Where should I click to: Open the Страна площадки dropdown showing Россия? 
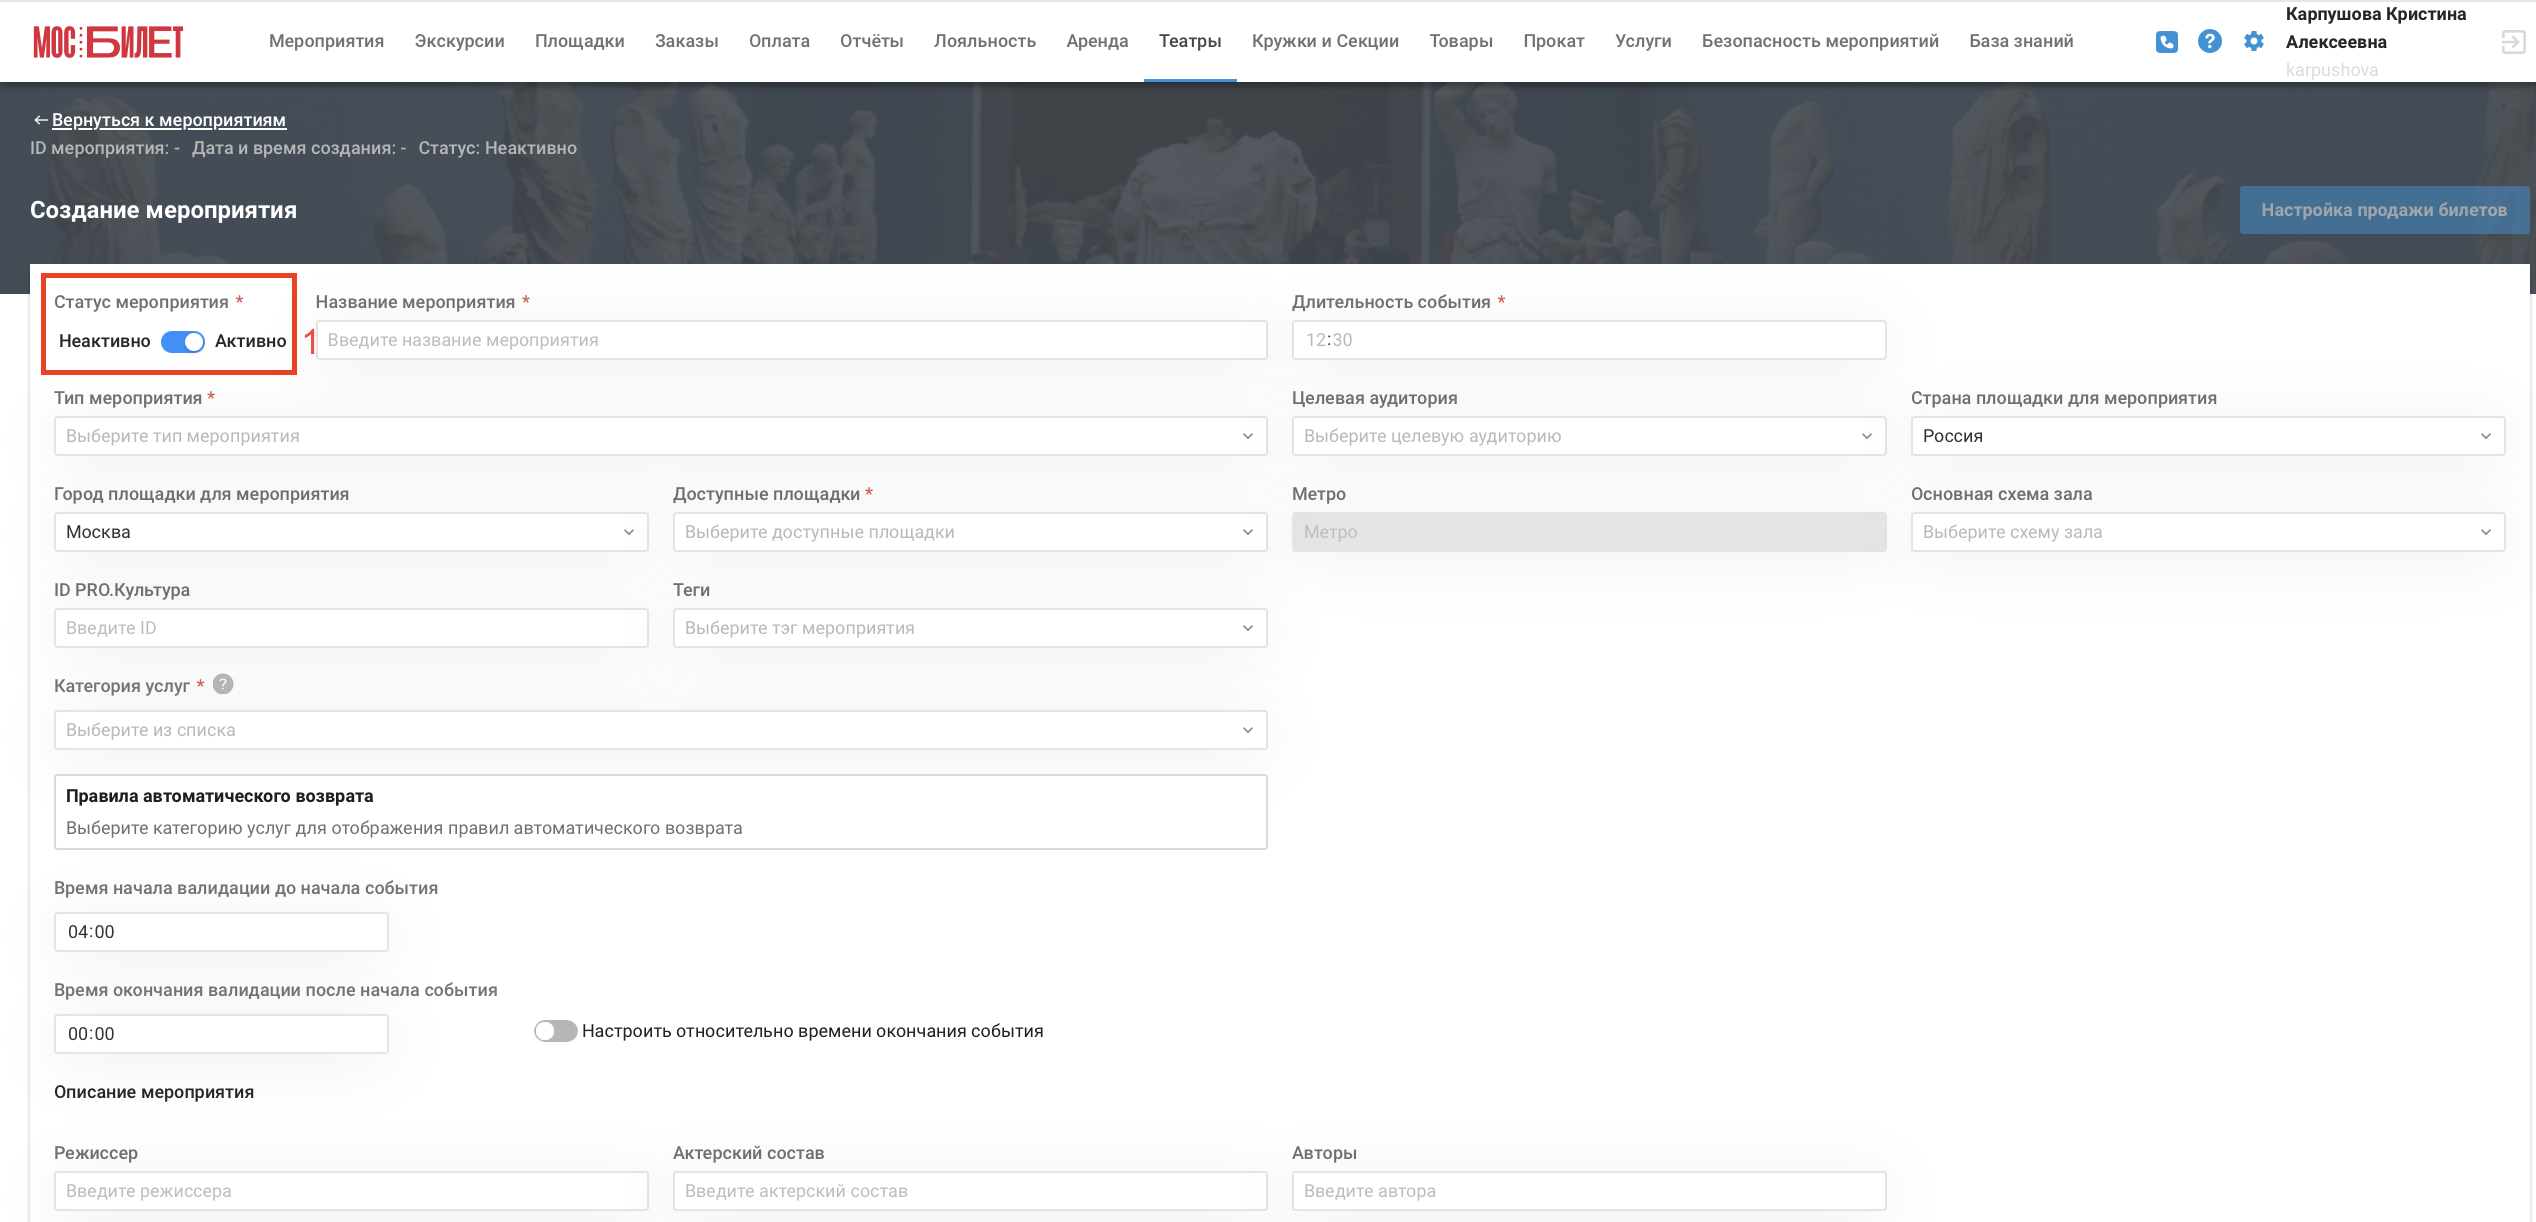click(2207, 436)
